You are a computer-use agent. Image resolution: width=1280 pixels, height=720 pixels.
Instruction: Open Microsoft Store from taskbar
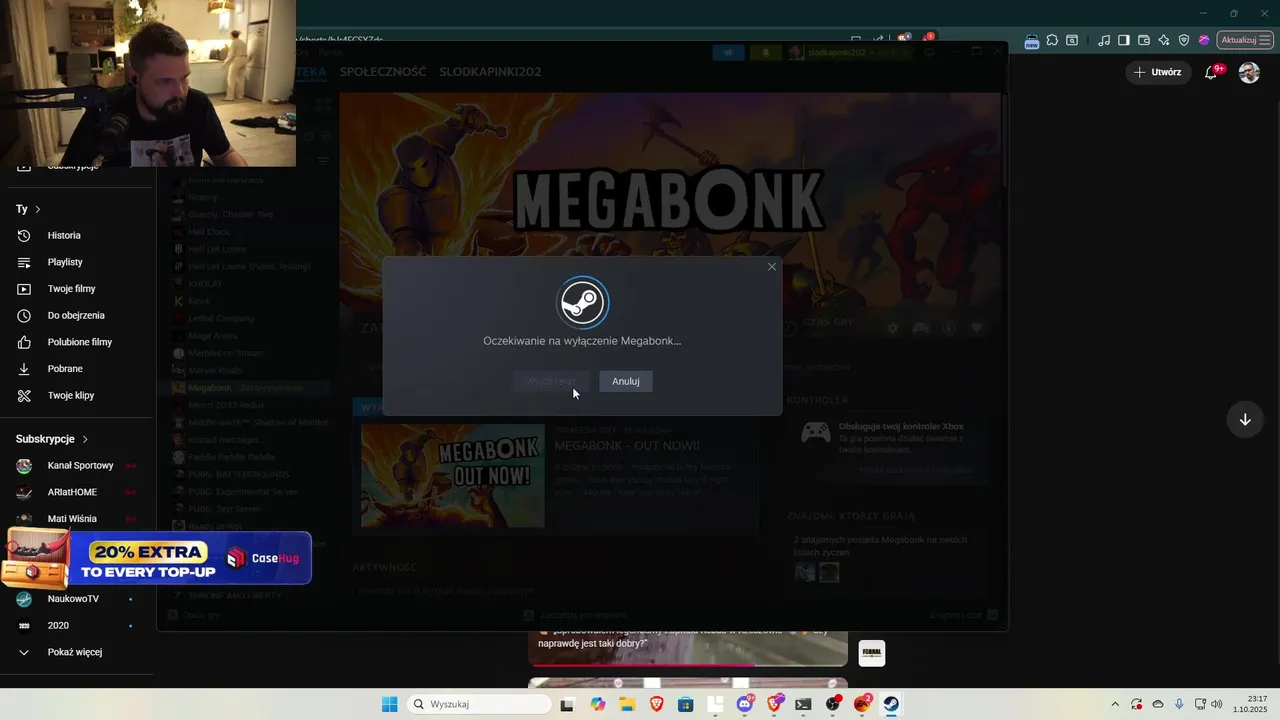[685, 704]
